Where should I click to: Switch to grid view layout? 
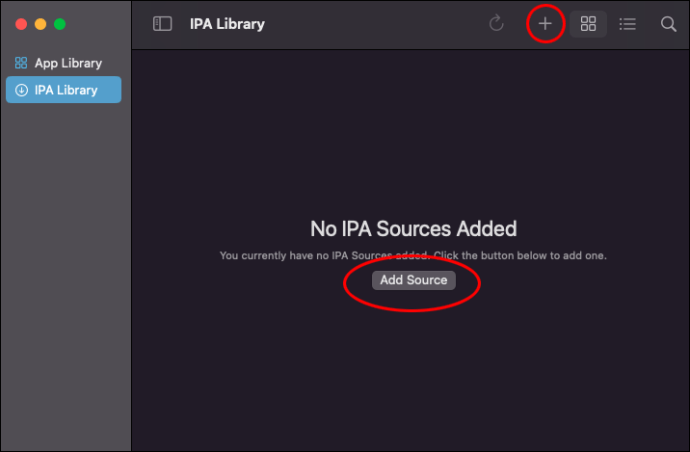click(x=588, y=24)
